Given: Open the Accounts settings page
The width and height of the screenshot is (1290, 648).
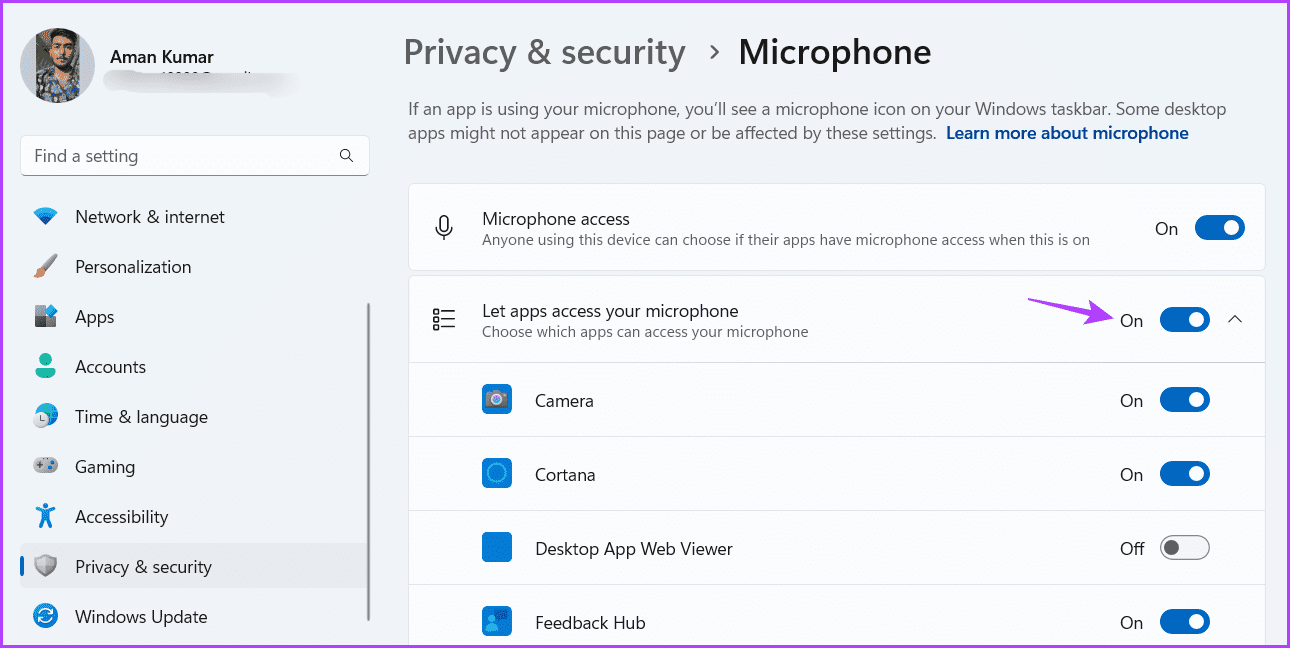Looking at the screenshot, I should 195,367.
